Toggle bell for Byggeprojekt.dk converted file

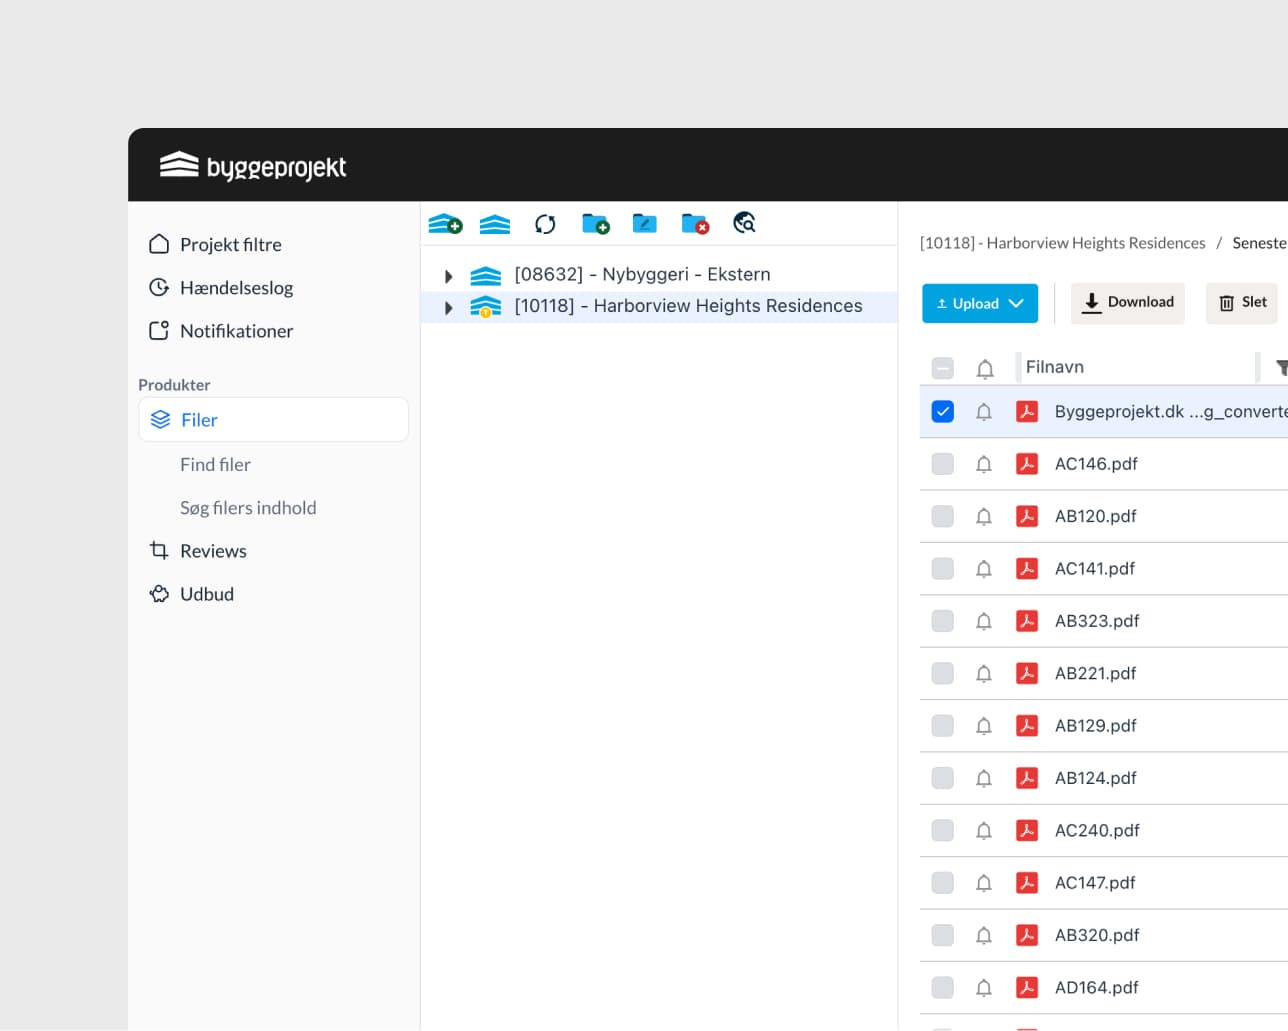point(984,412)
